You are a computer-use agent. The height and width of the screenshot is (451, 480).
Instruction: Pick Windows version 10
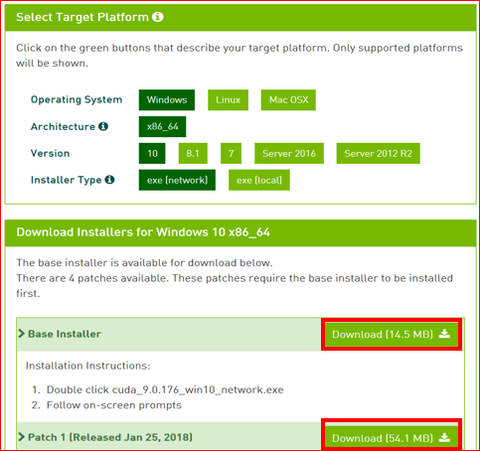pyautogui.click(x=152, y=153)
